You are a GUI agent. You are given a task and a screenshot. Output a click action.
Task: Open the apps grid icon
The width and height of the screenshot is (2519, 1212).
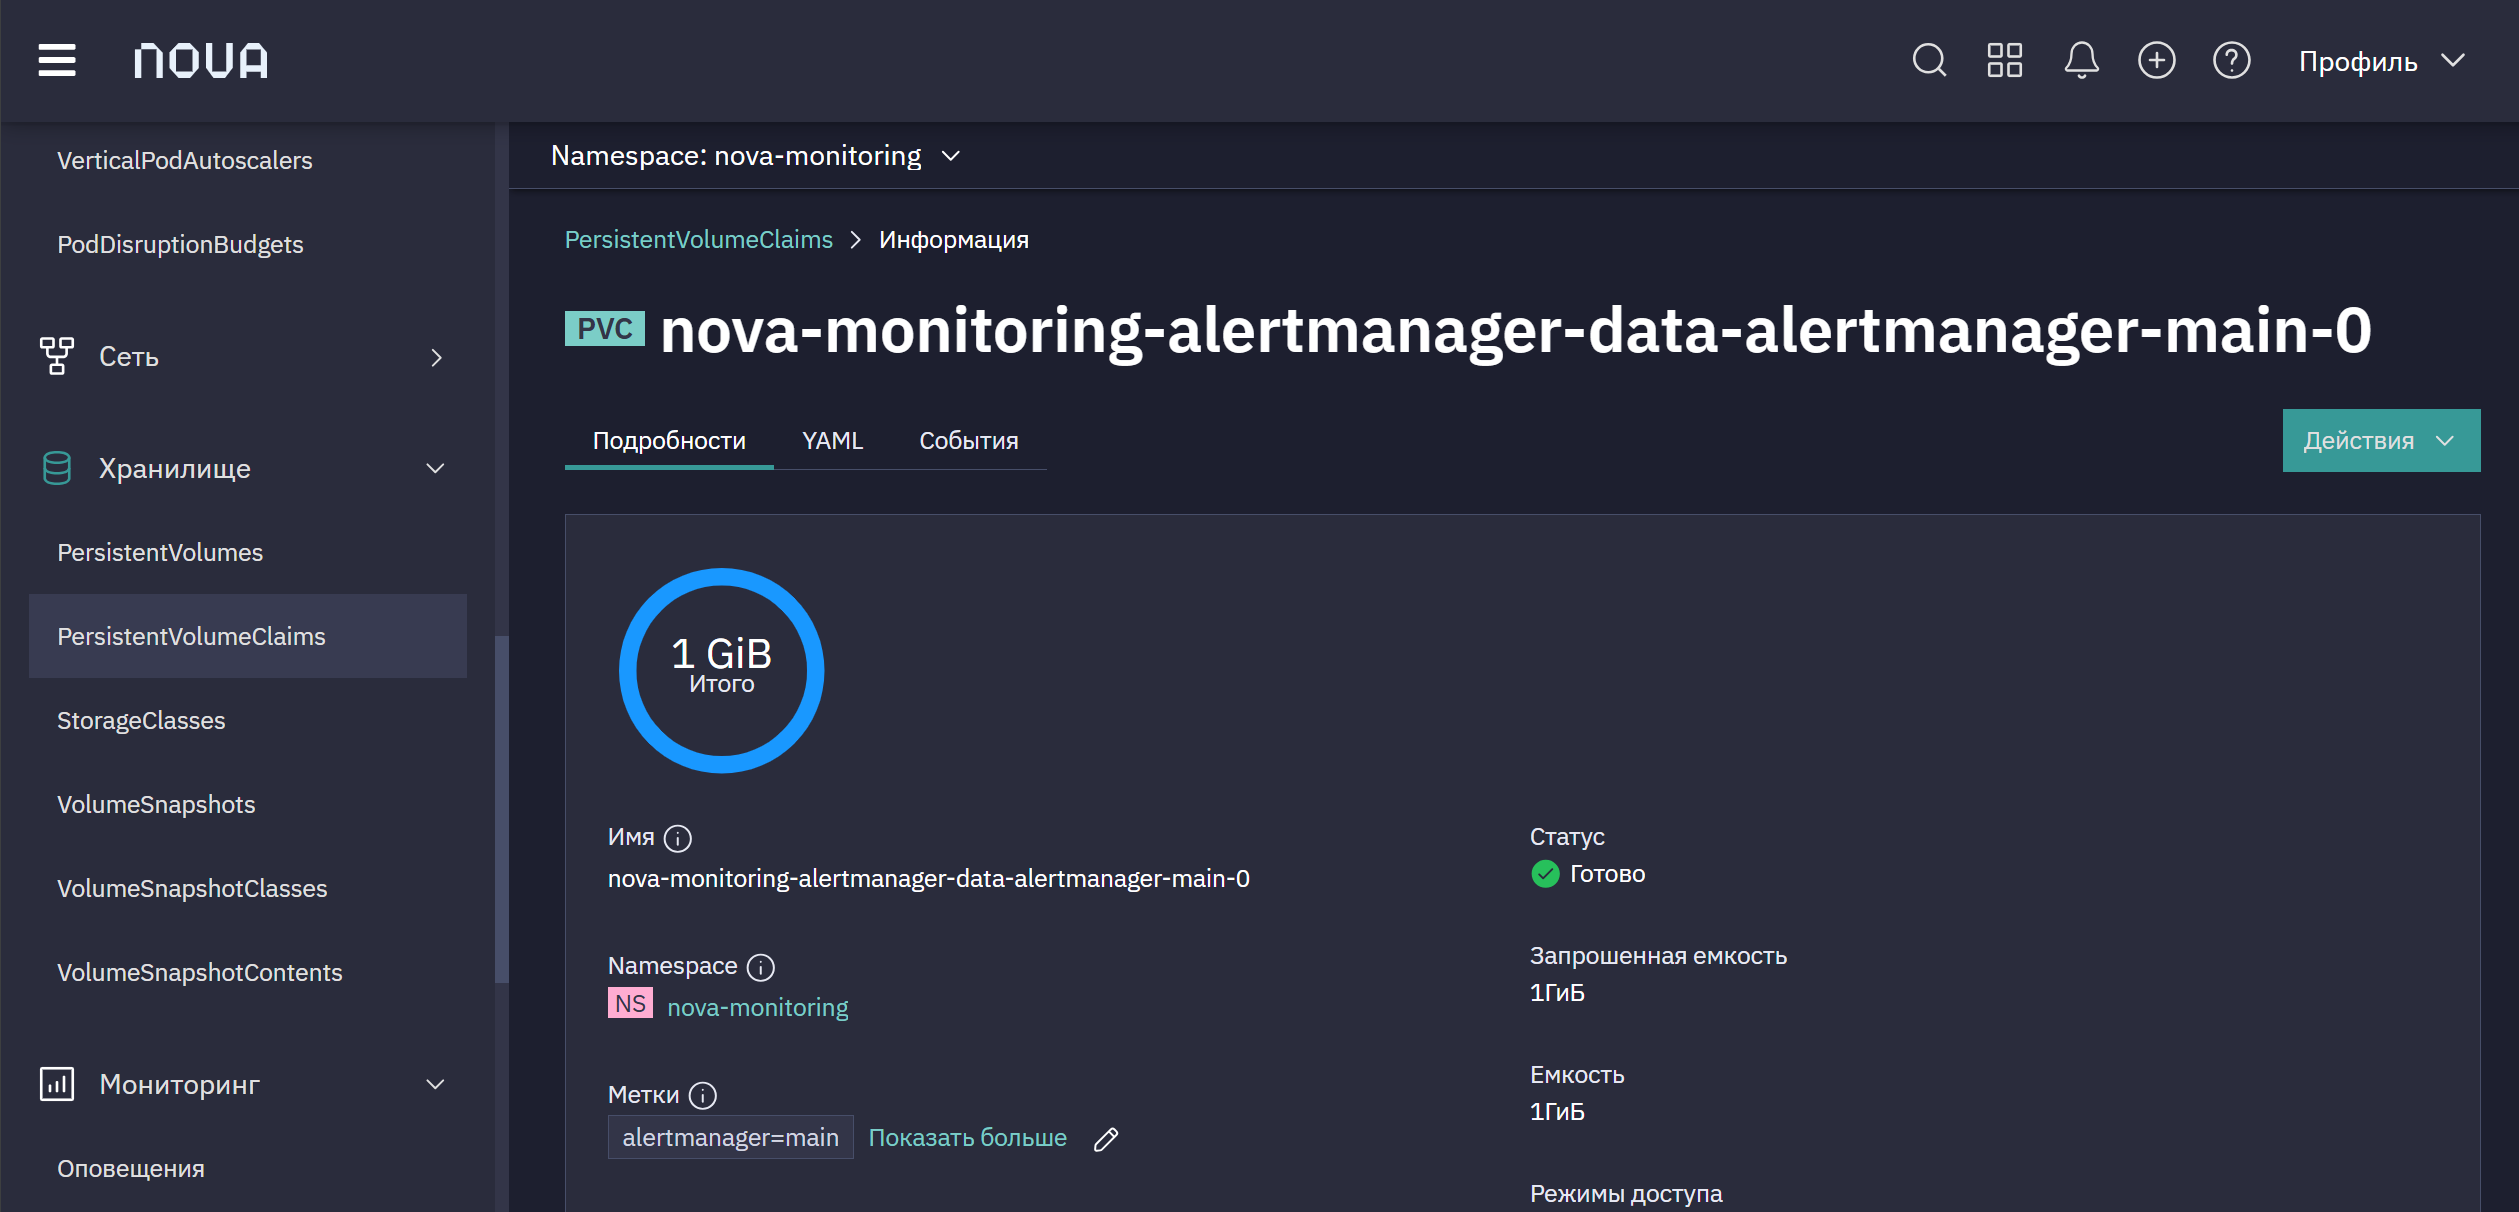coord(2004,60)
